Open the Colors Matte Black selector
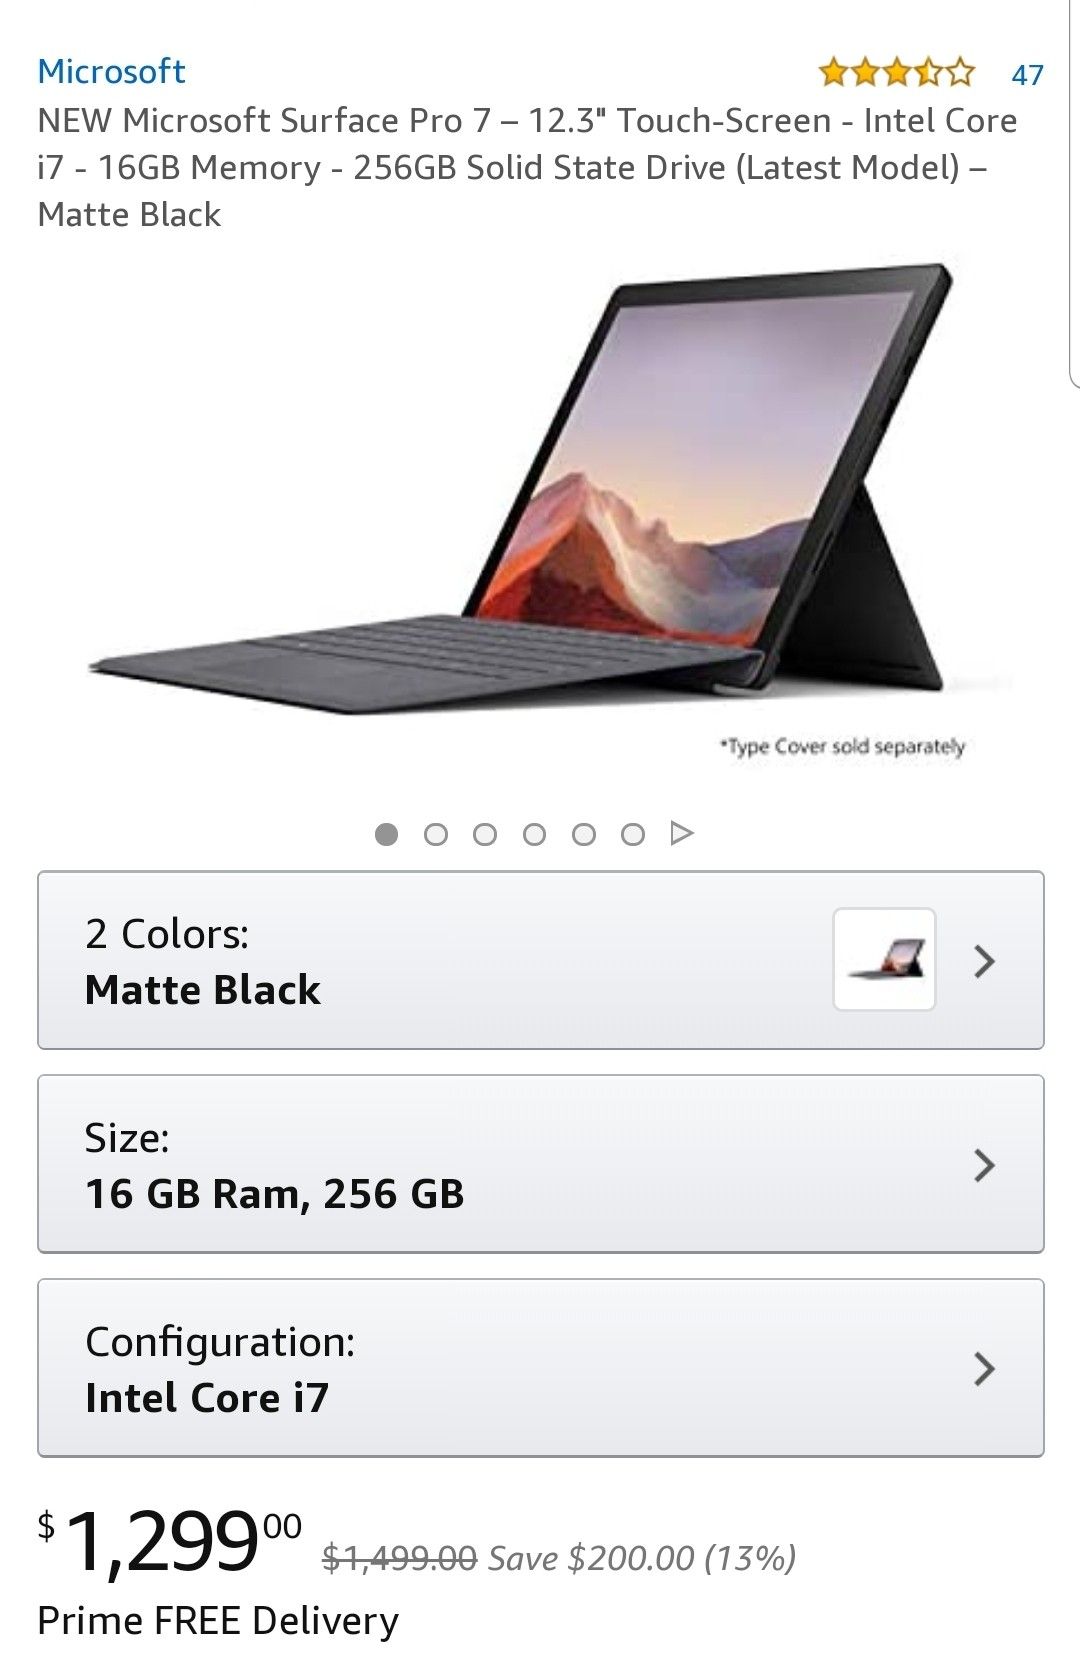The width and height of the screenshot is (1080, 1659). 540,960
